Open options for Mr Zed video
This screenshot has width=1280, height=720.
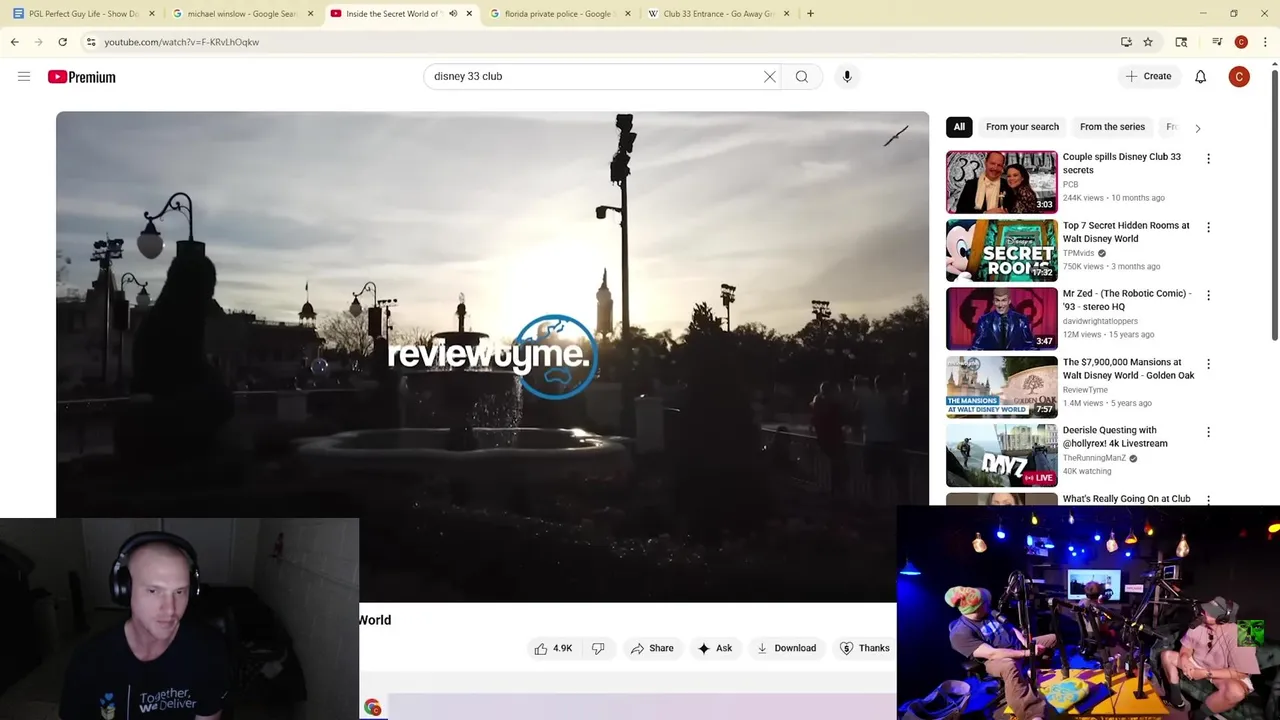point(1208,296)
